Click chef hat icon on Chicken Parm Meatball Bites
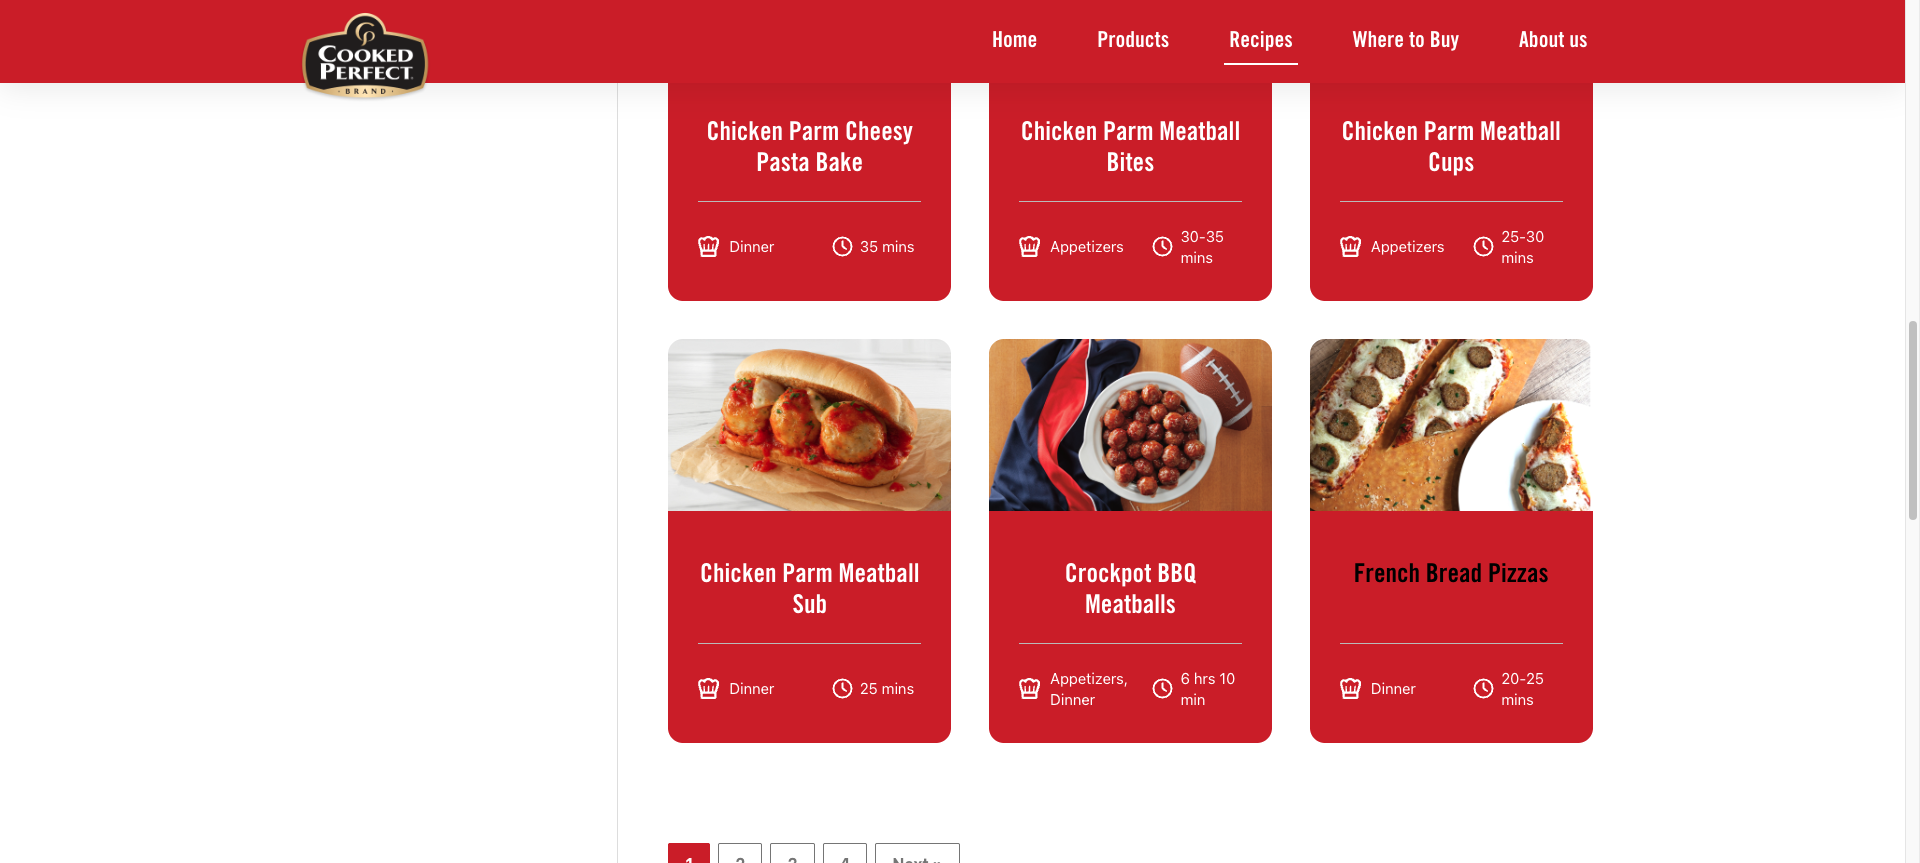The width and height of the screenshot is (1920, 863). point(1029,246)
